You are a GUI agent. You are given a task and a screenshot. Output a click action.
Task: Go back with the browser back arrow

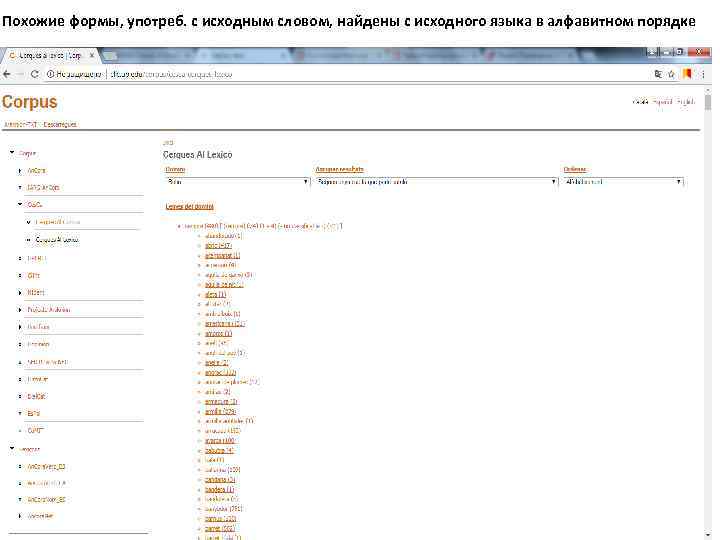coord(7,74)
